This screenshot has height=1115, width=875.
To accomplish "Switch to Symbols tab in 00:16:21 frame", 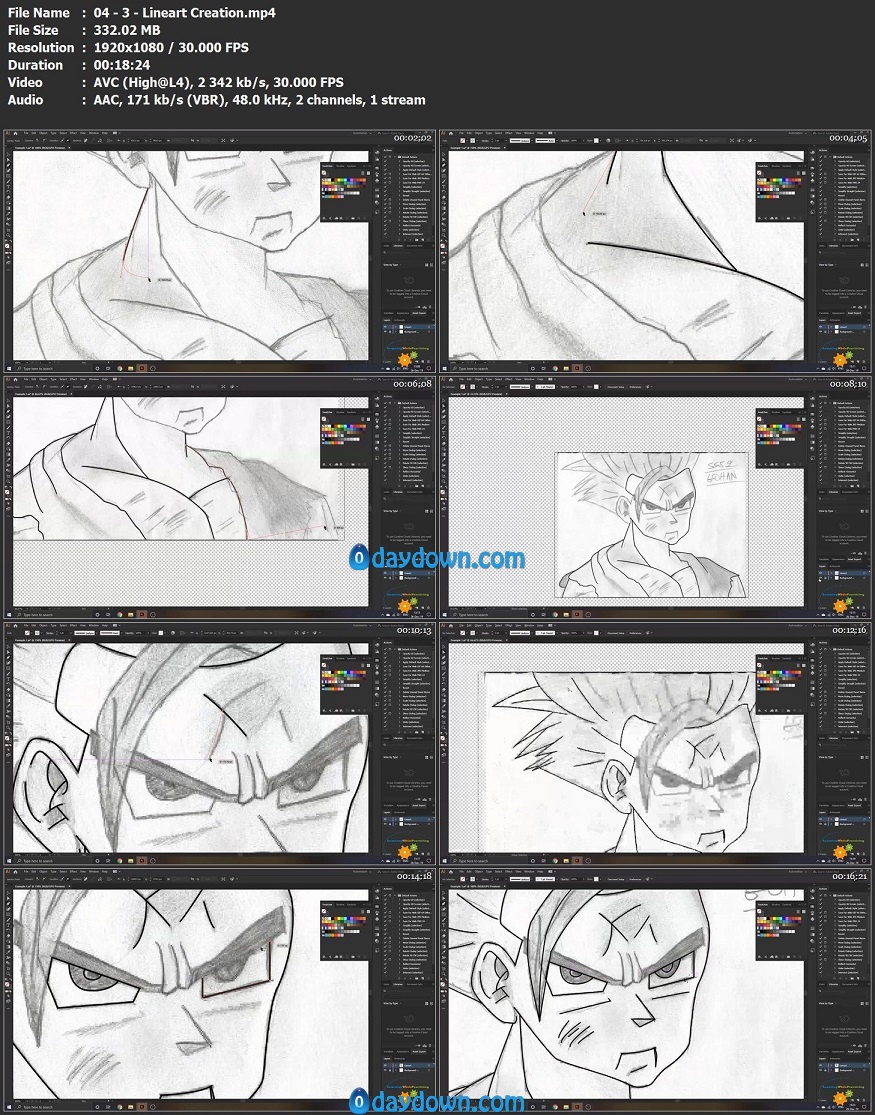I will (787, 905).
